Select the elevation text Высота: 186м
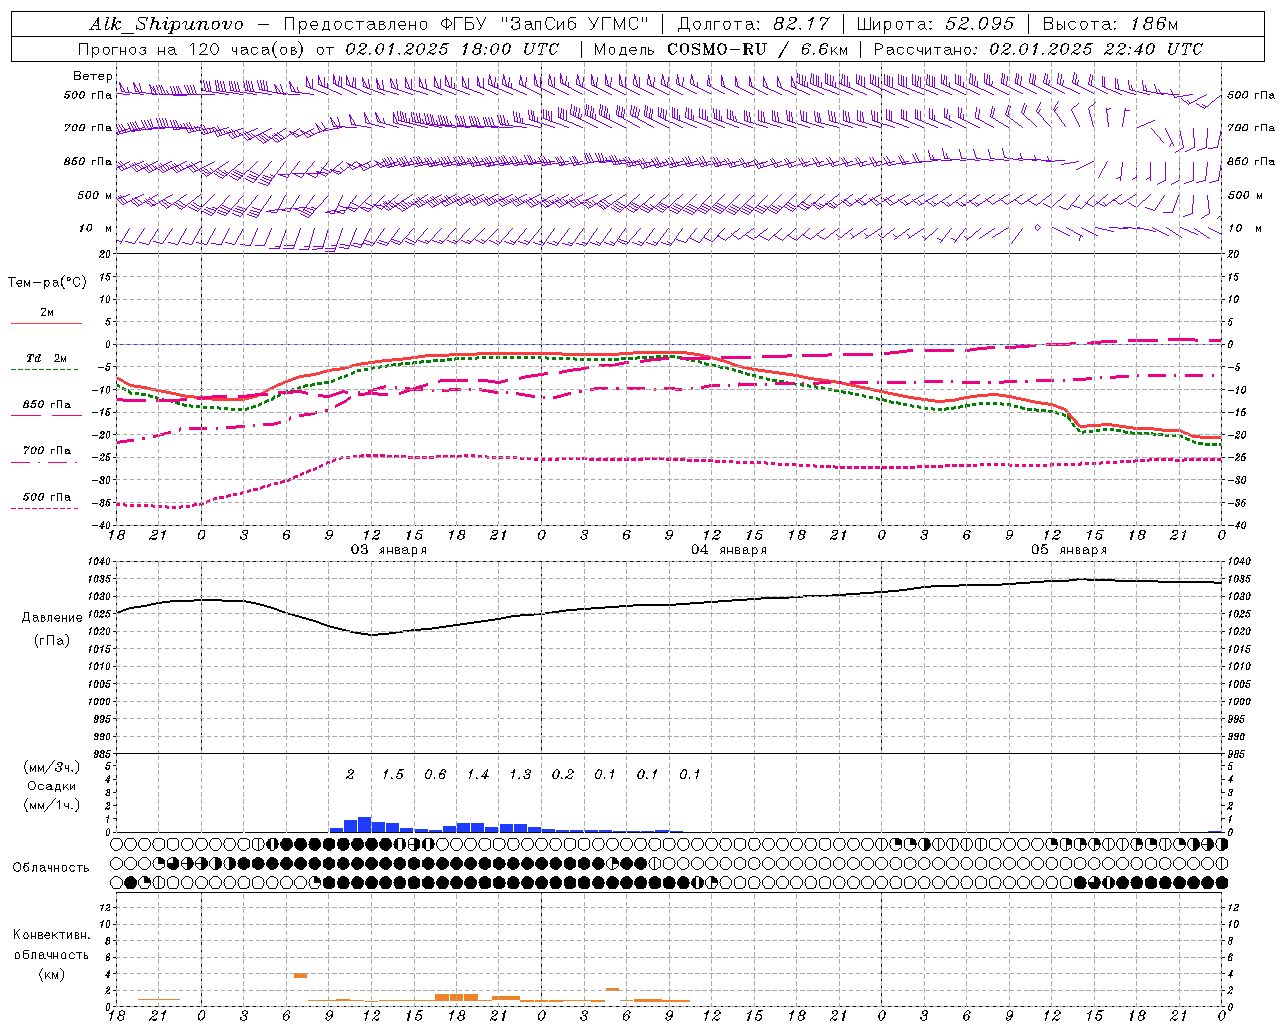This screenshot has height=1024, width=1280. [x=1110, y=24]
